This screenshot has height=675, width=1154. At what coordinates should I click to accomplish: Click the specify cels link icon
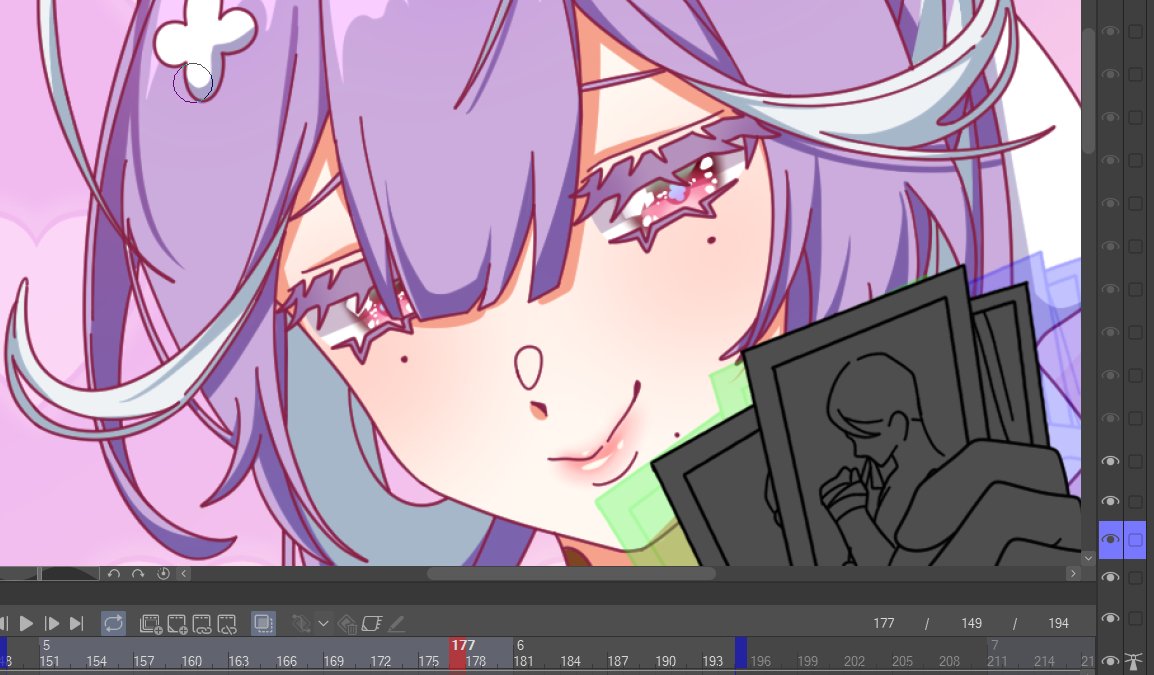[x=202, y=623]
